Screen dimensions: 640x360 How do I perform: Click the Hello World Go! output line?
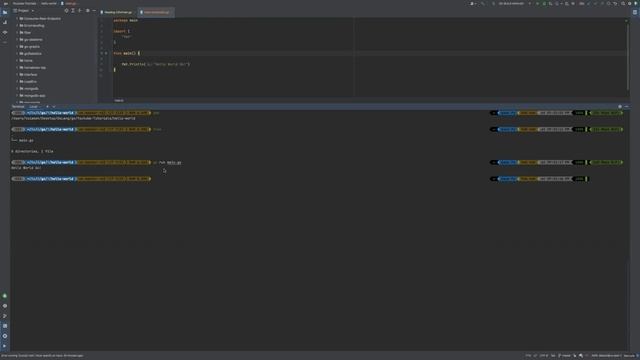click(26, 168)
